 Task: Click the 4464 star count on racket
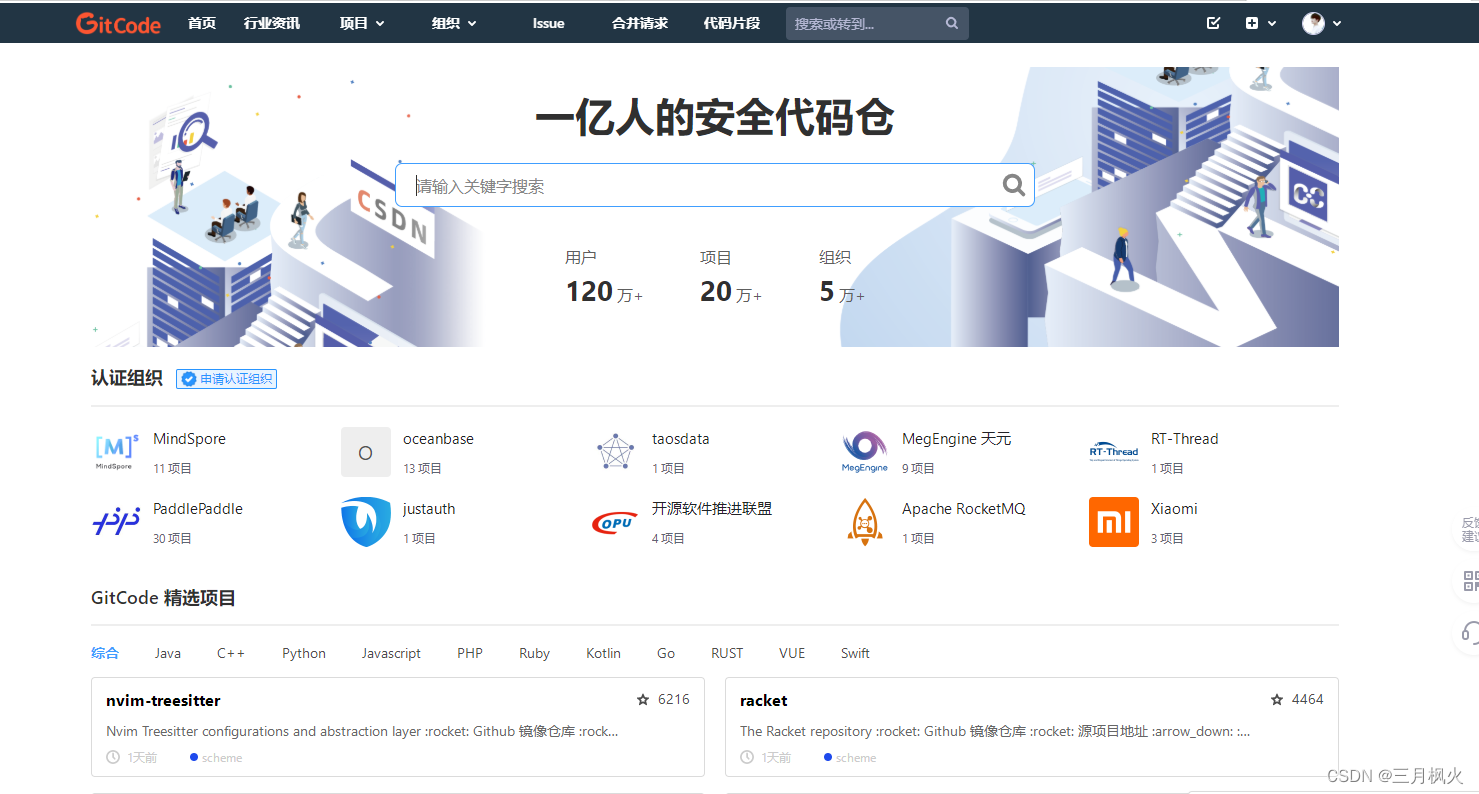(x=1308, y=700)
